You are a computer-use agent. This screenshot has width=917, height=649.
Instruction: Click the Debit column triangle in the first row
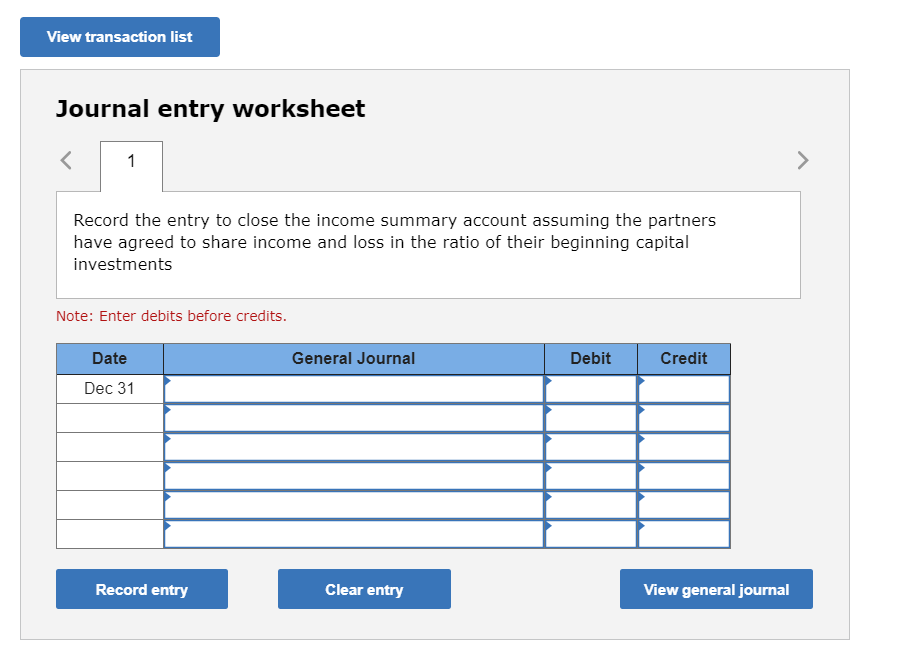[548, 382]
